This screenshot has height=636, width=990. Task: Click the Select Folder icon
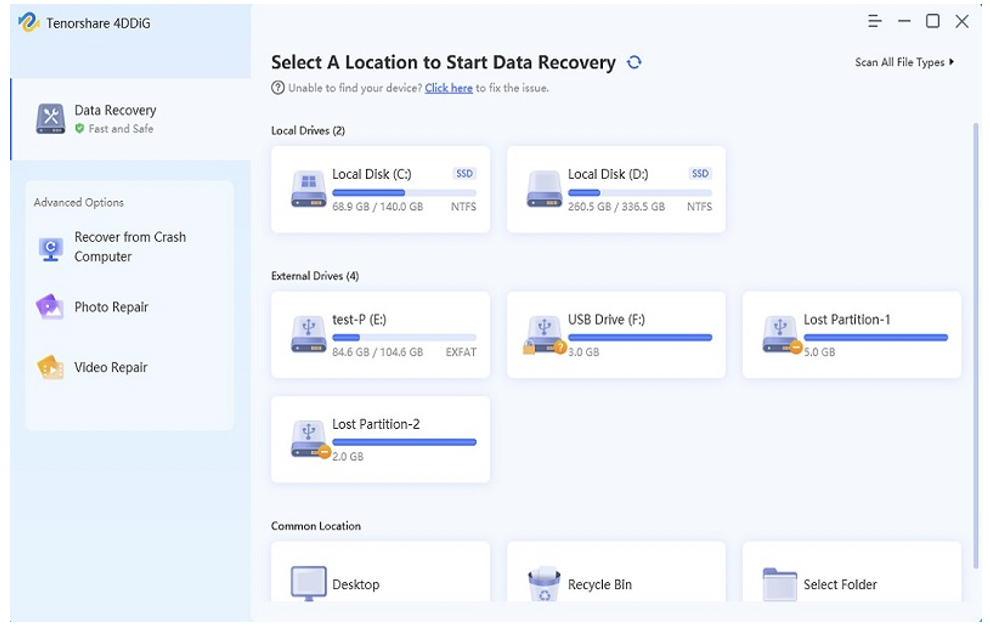(780, 584)
